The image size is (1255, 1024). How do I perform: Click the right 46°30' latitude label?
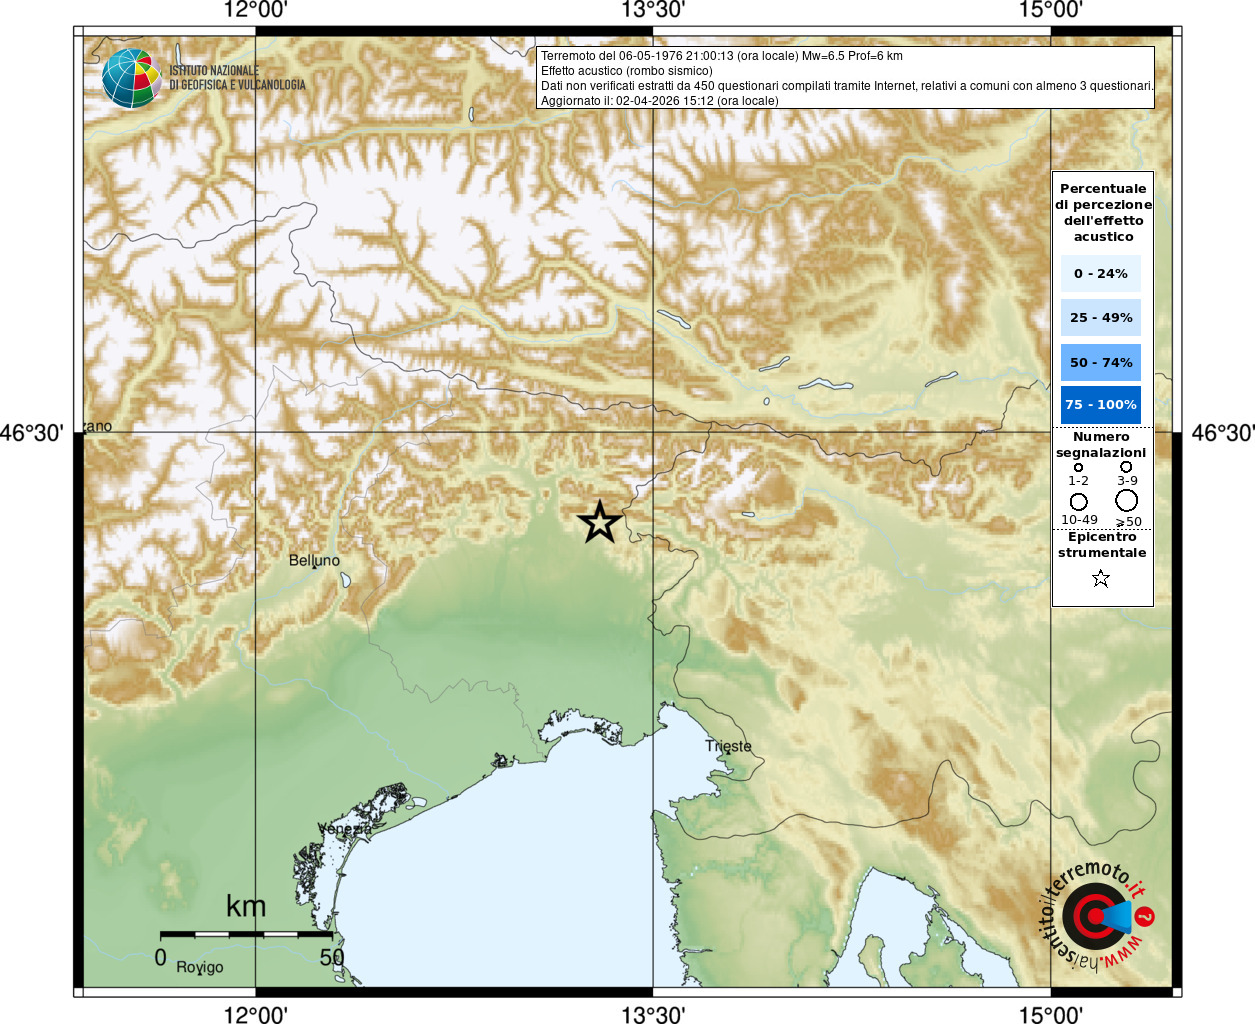click(1222, 433)
